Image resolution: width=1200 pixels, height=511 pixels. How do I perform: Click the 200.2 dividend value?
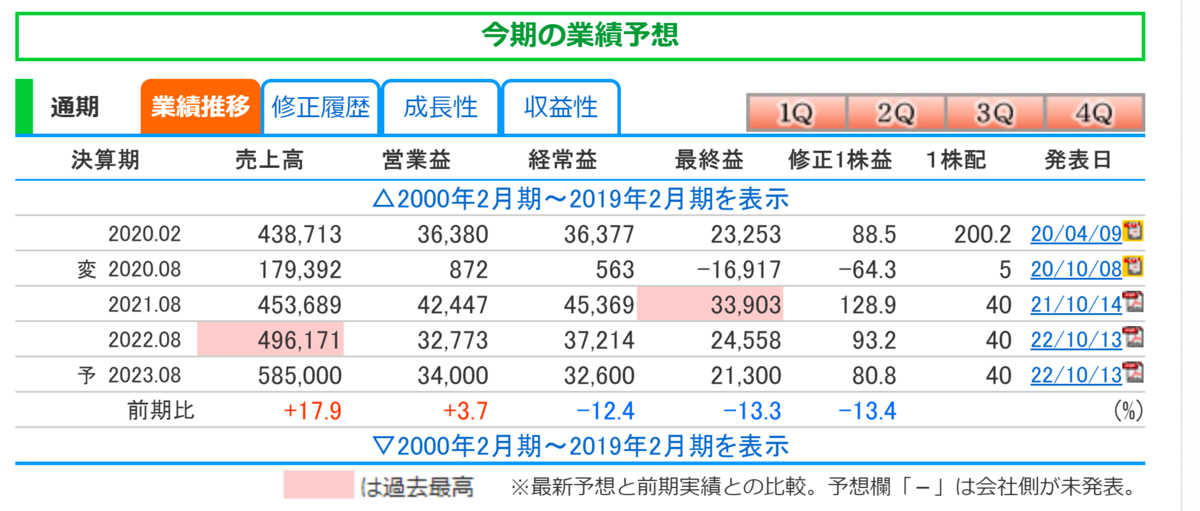983,235
